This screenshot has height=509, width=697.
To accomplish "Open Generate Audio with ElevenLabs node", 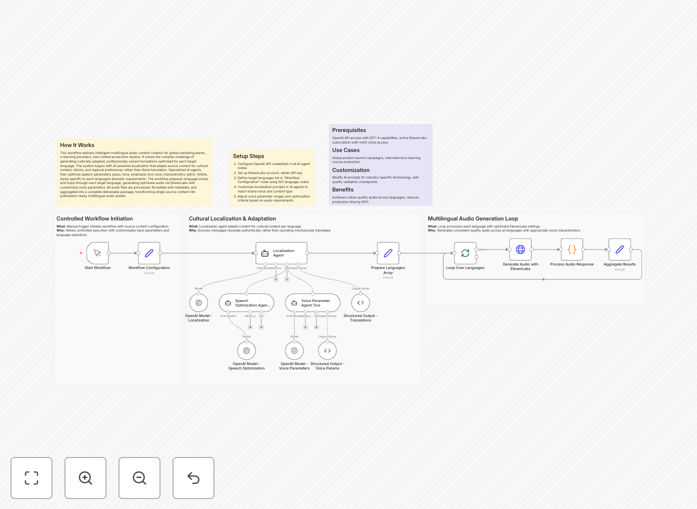I will 520,249.
